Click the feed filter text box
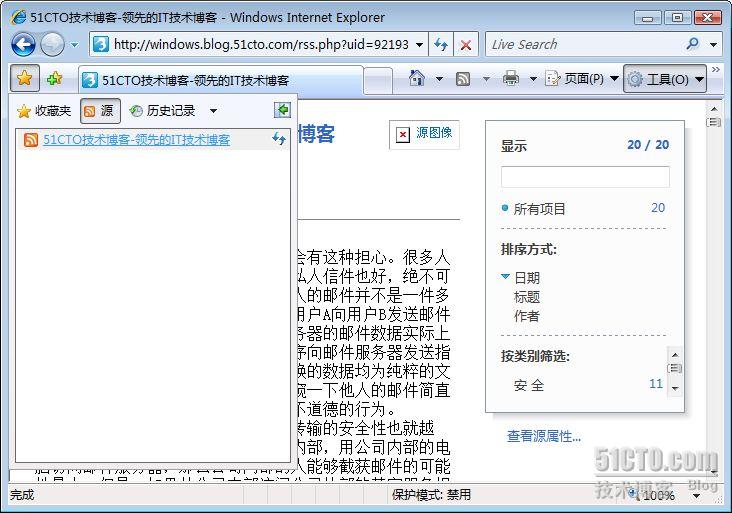The width and height of the screenshot is (732, 513). [x=585, y=177]
